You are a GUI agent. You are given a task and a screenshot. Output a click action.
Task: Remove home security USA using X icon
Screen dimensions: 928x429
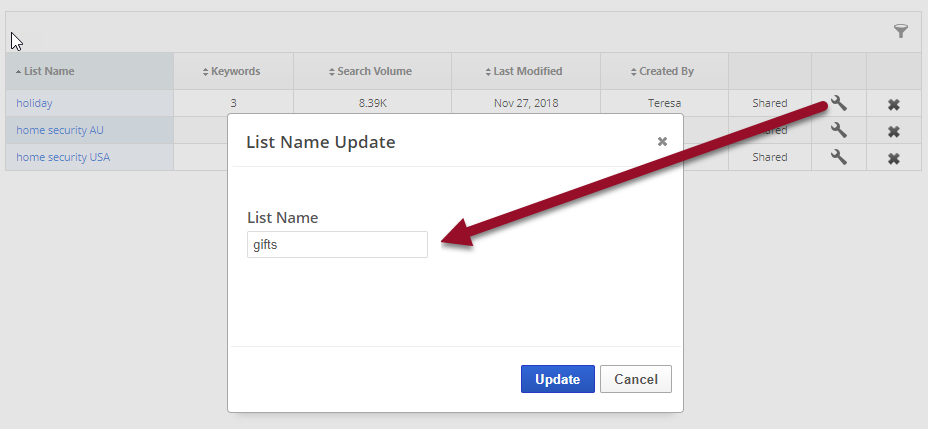coord(894,158)
